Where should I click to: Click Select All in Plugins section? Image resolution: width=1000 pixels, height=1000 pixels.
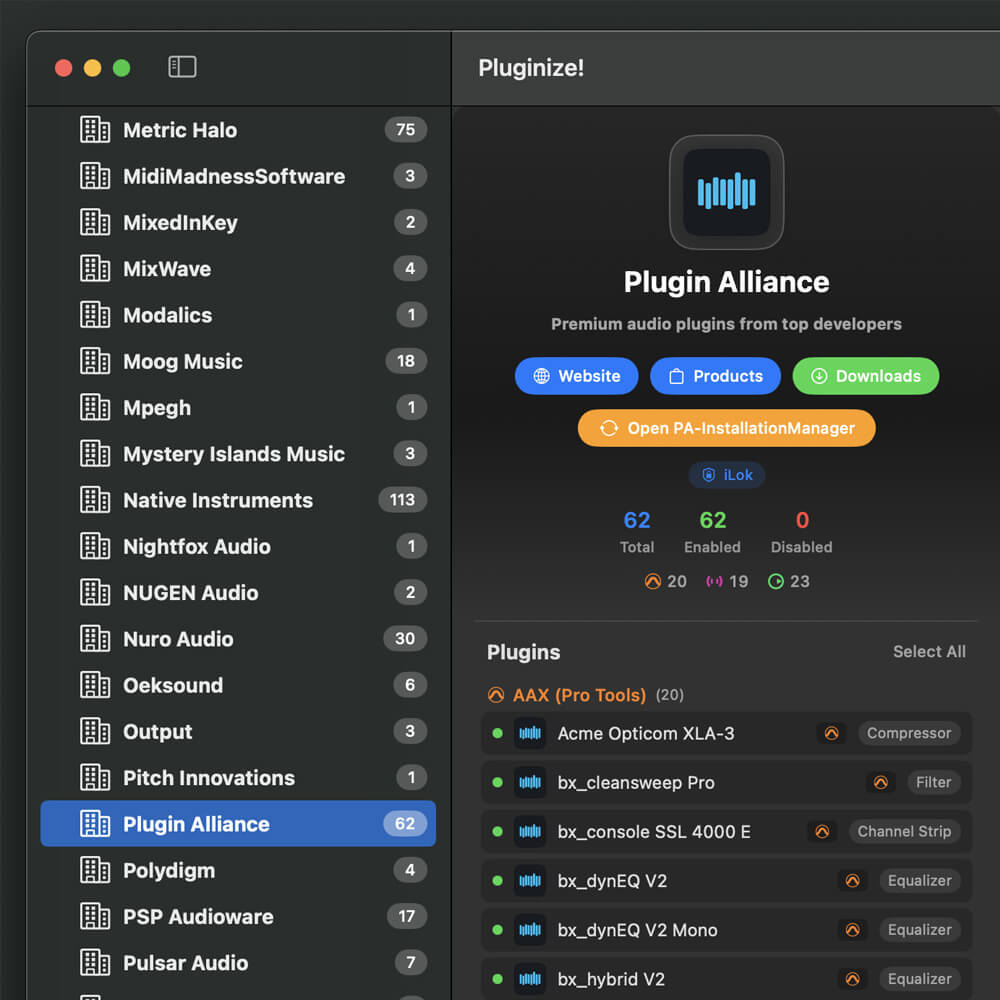coord(929,652)
